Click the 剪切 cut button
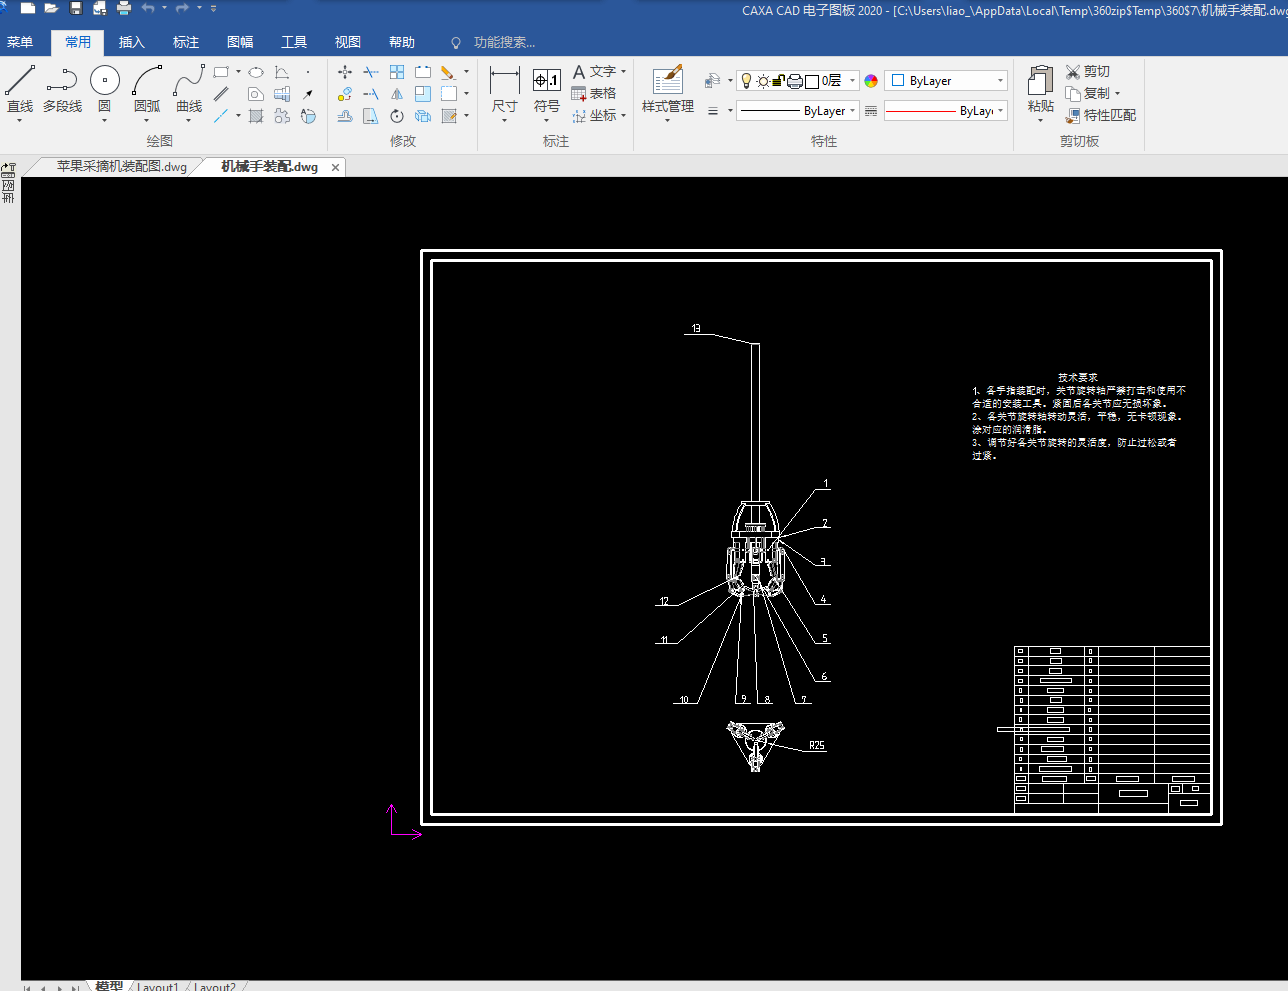This screenshot has width=1288, height=991. pos(1088,72)
